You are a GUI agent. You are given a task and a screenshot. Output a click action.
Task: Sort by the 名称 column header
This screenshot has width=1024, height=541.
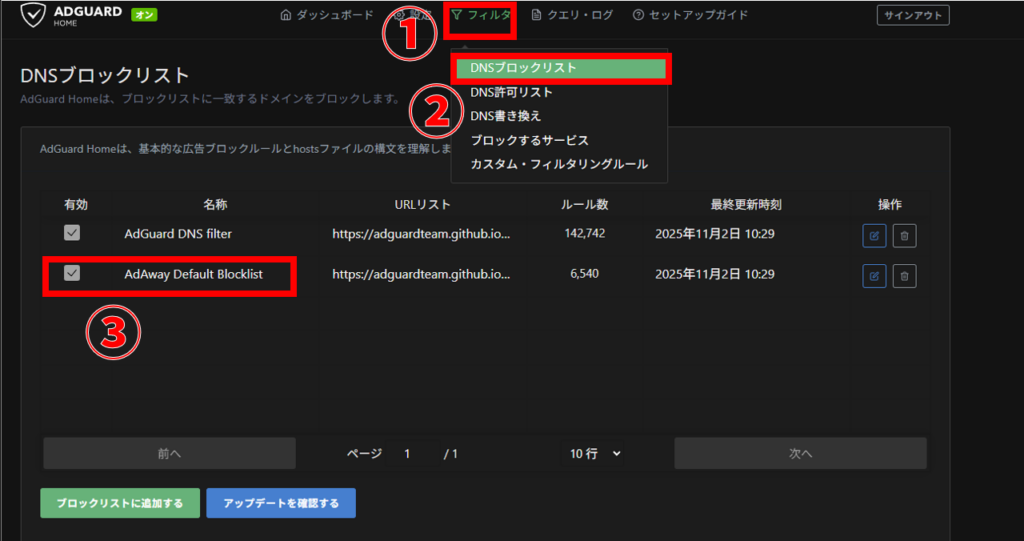coord(215,205)
